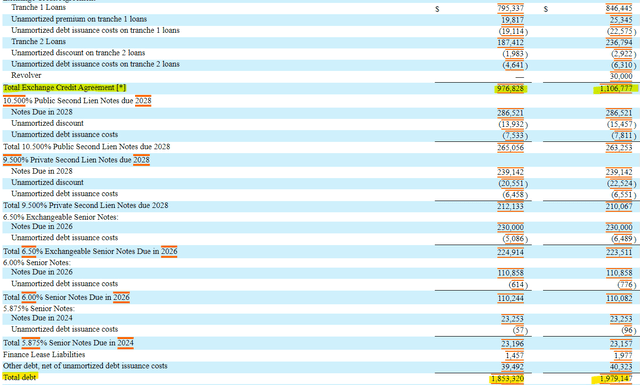Click the 'Tranche 1 Loans' row label

pos(38,7)
